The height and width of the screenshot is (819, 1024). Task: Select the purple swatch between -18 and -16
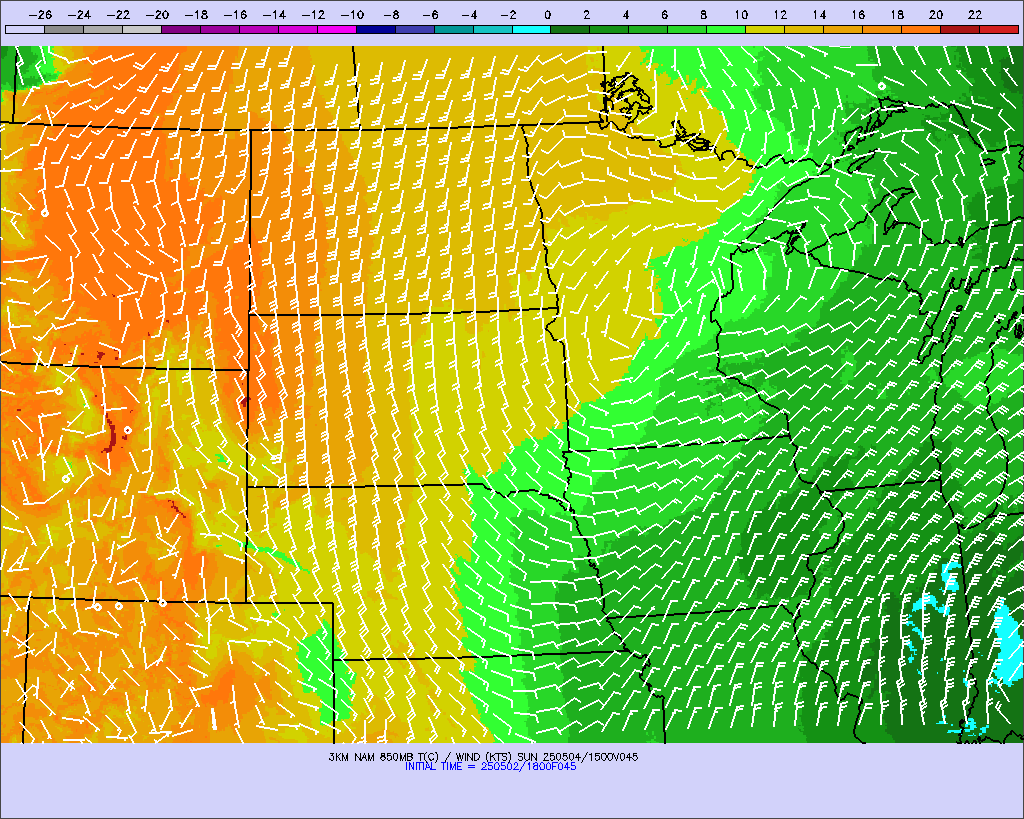219,29
